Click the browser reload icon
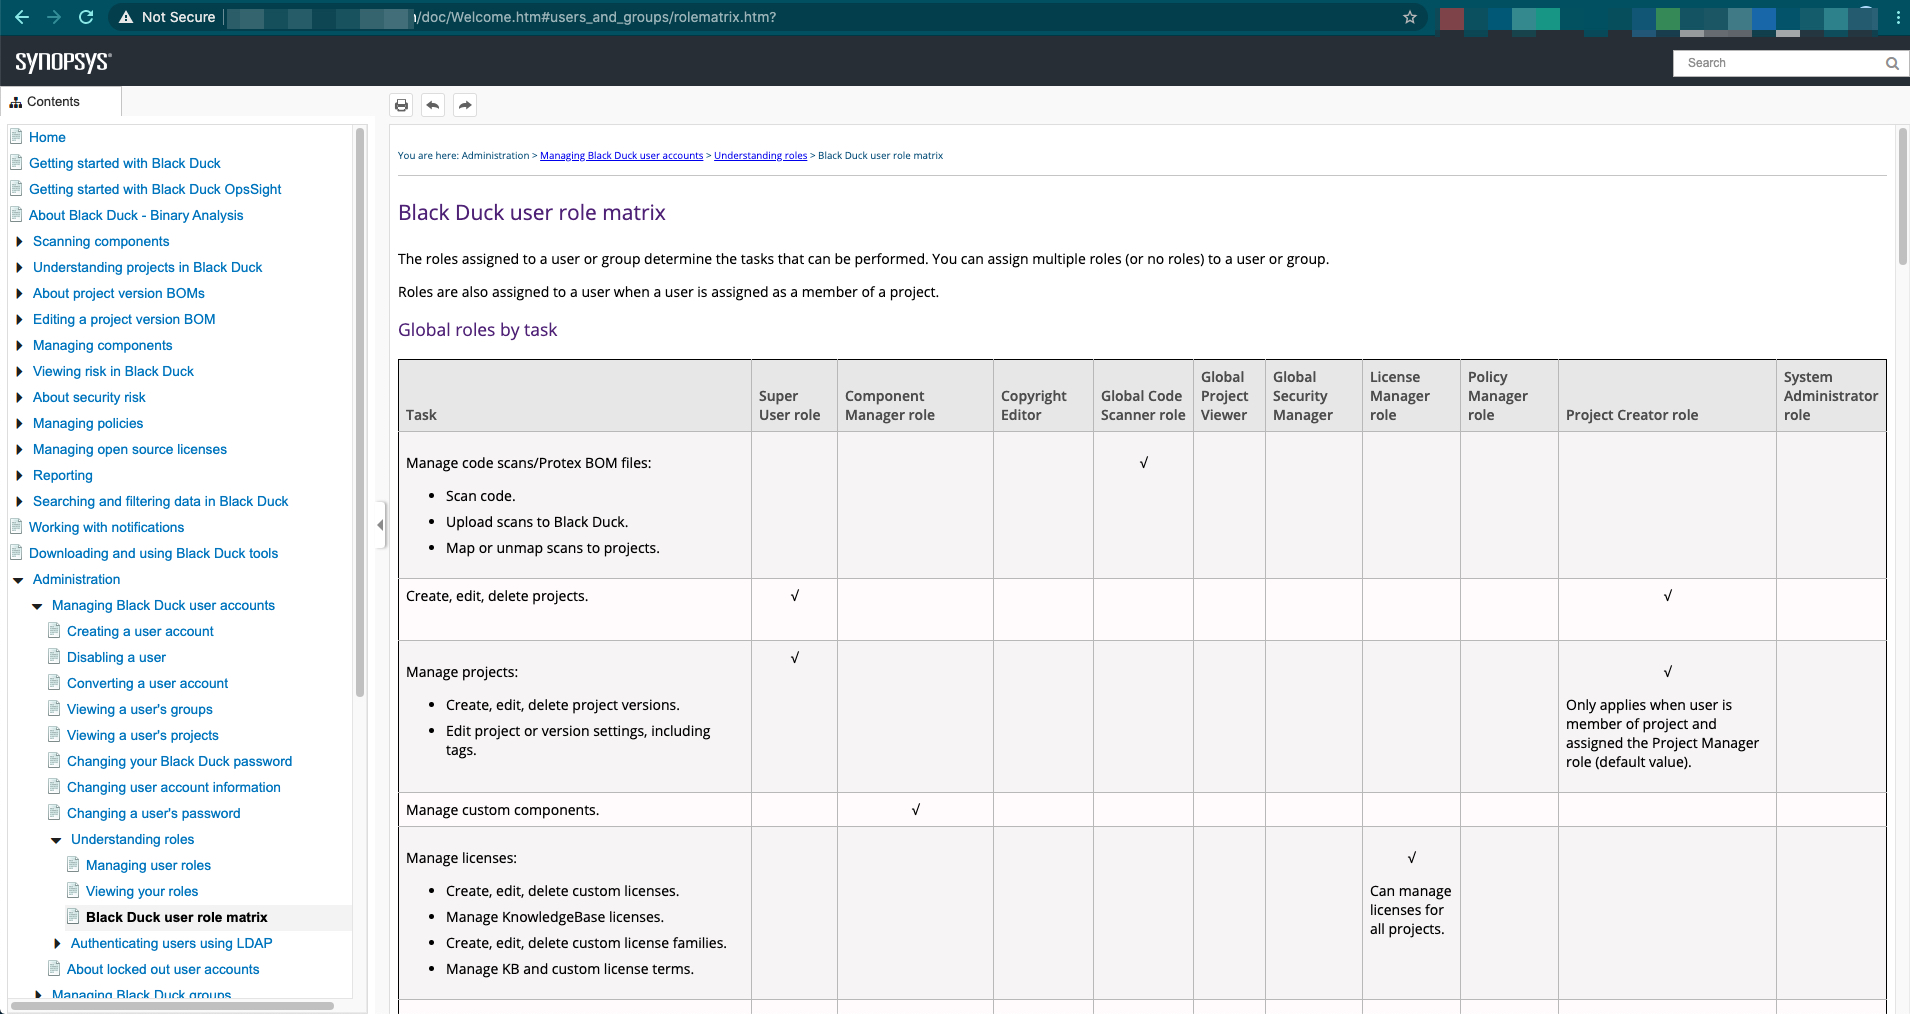This screenshot has width=1910, height=1014. [x=86, y=17]
